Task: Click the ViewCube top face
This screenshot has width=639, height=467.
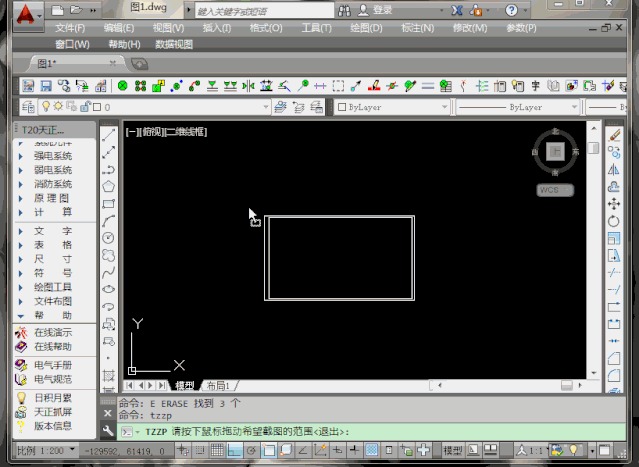Action: (x=555, y=152)
